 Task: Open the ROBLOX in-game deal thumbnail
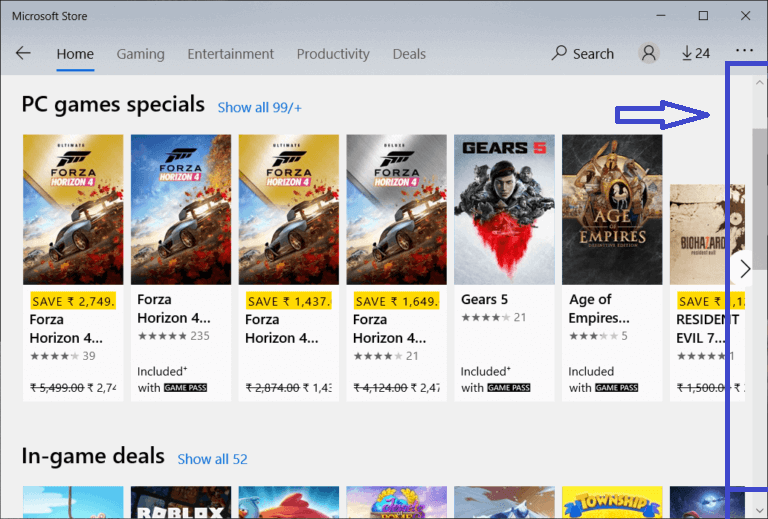click(181, 502)
